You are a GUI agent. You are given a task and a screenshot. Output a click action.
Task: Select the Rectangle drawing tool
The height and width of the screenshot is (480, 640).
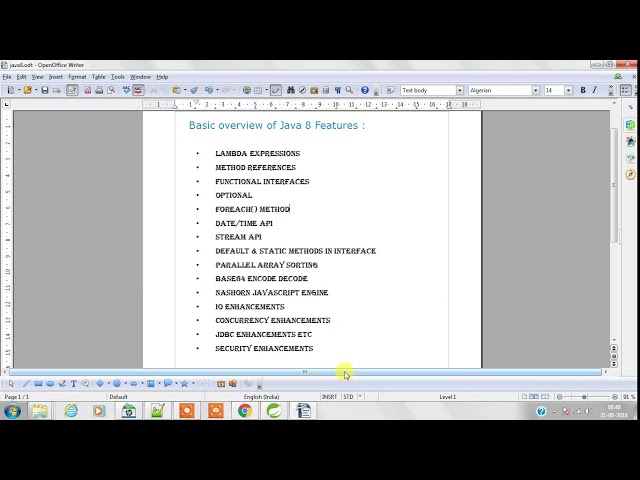pos(38,384)
